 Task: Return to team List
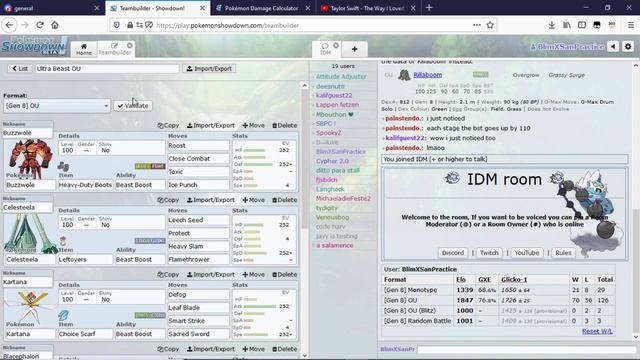click(x=20, y=69)
